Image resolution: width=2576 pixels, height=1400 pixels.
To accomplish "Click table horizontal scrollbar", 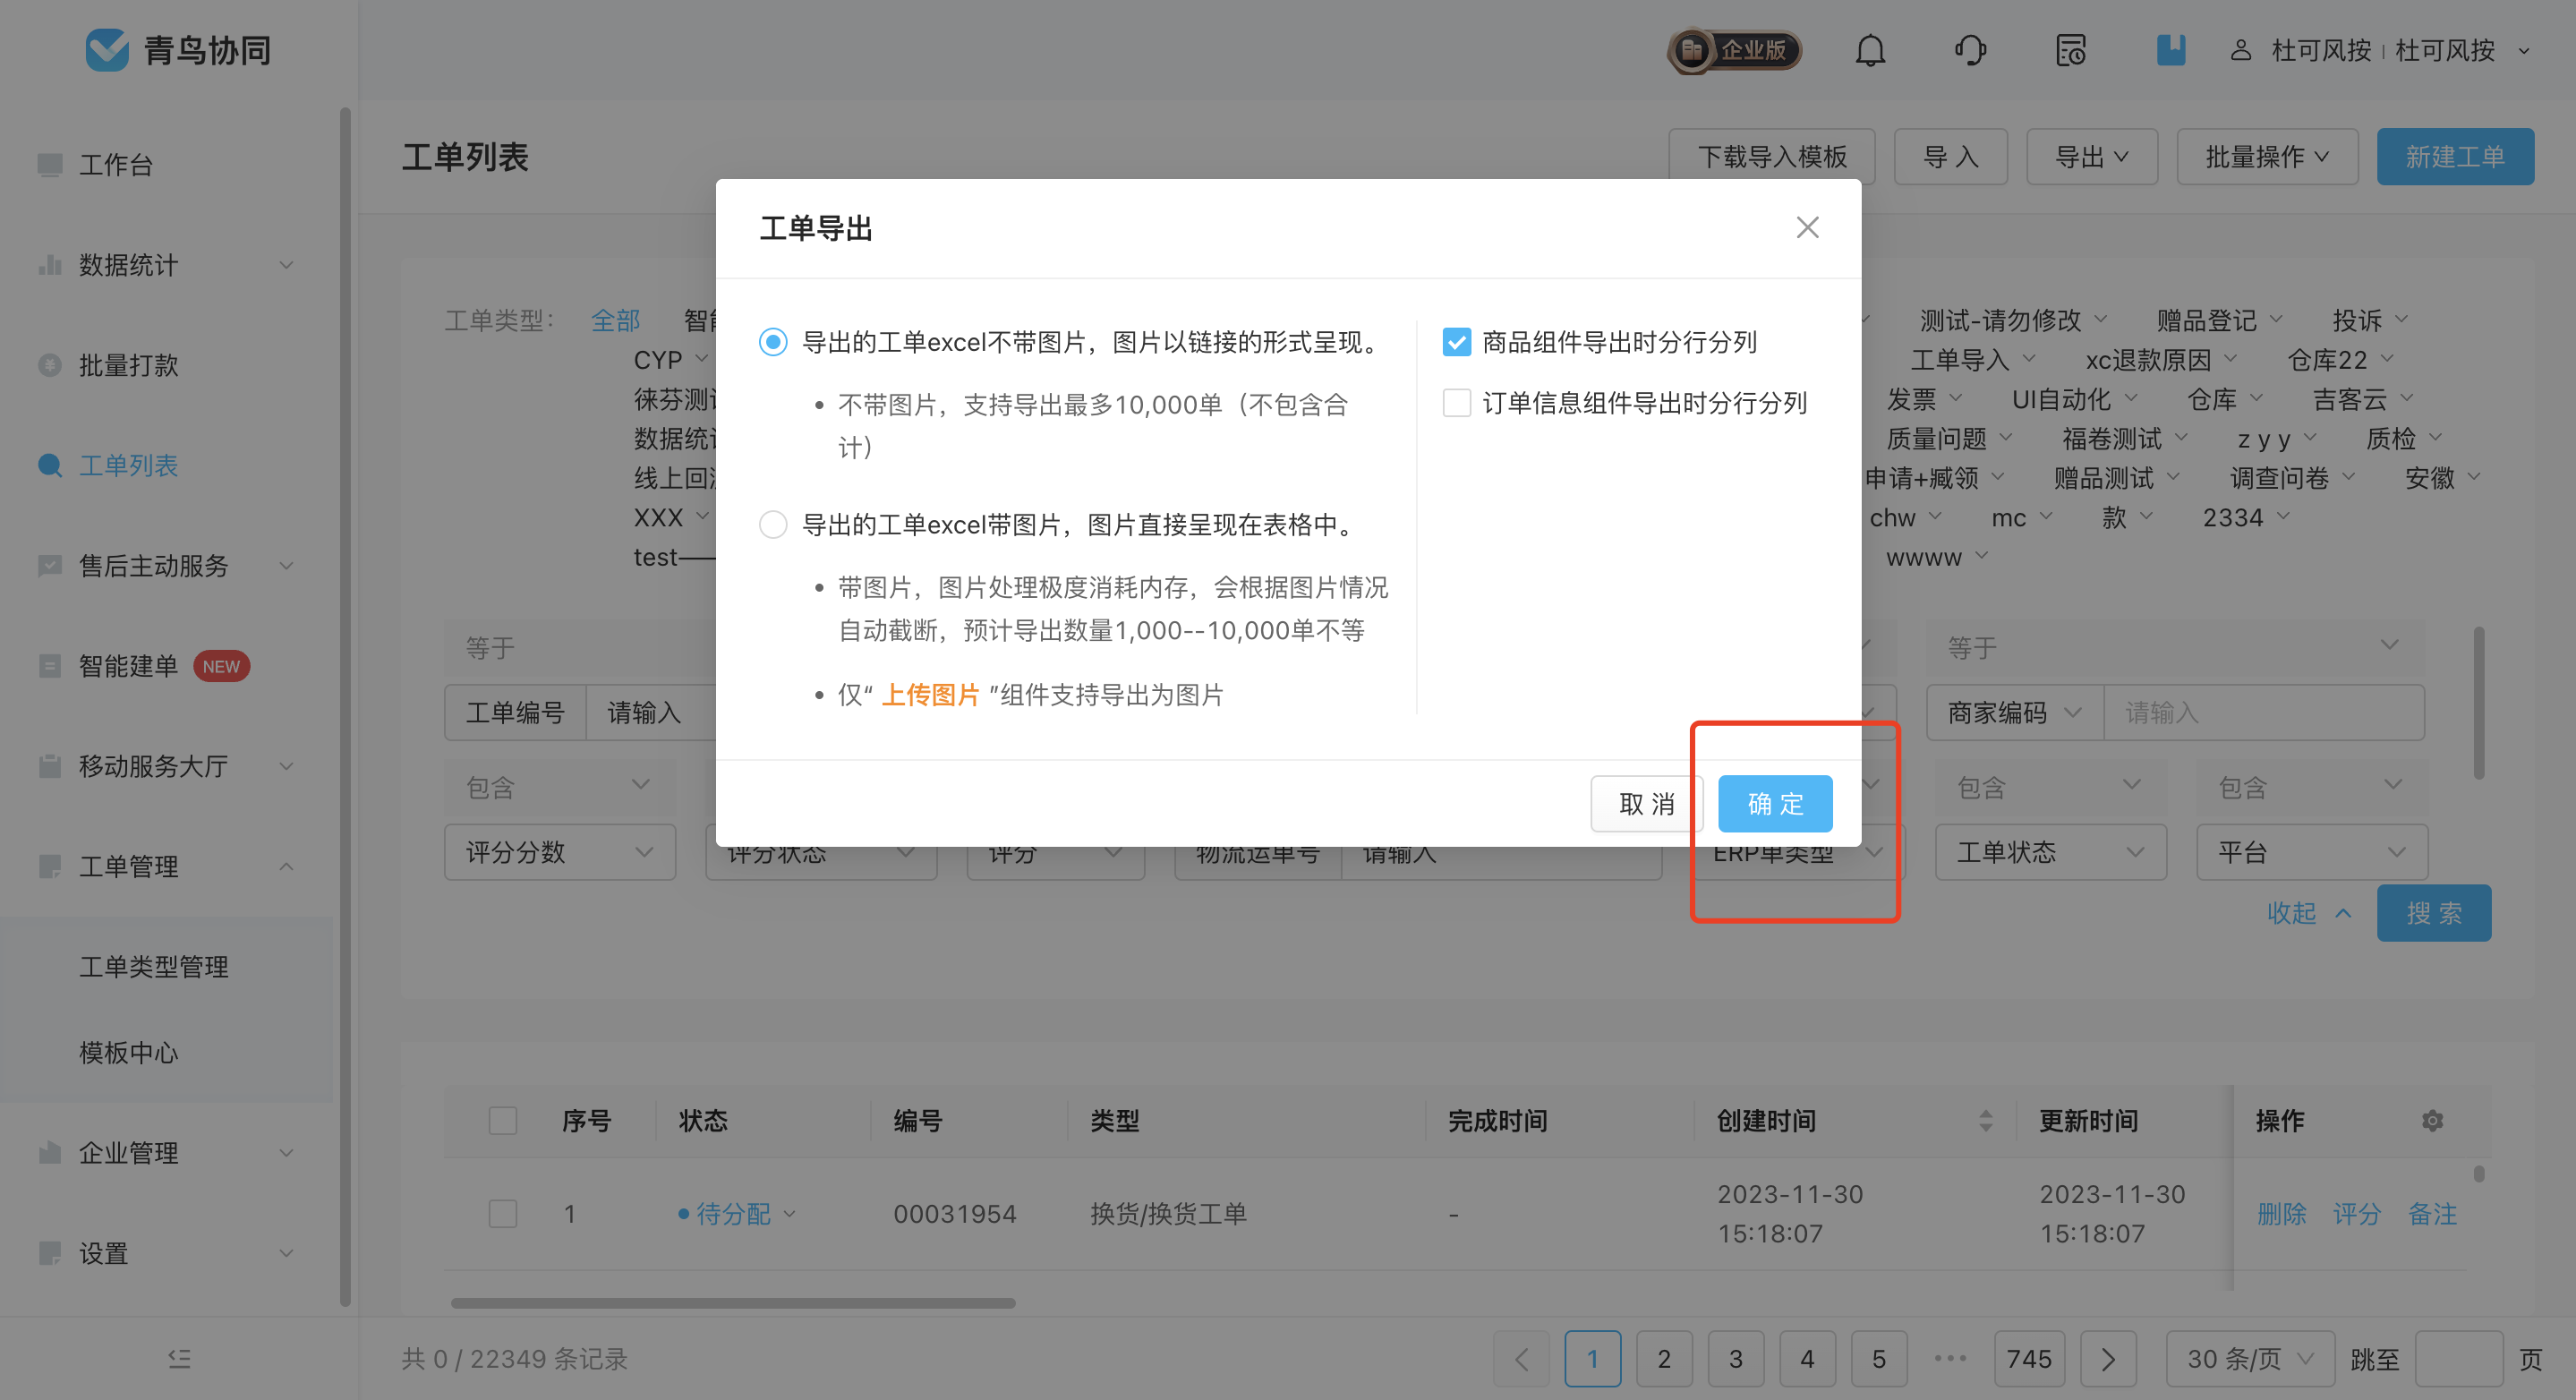I will (x=733, y=1302).
